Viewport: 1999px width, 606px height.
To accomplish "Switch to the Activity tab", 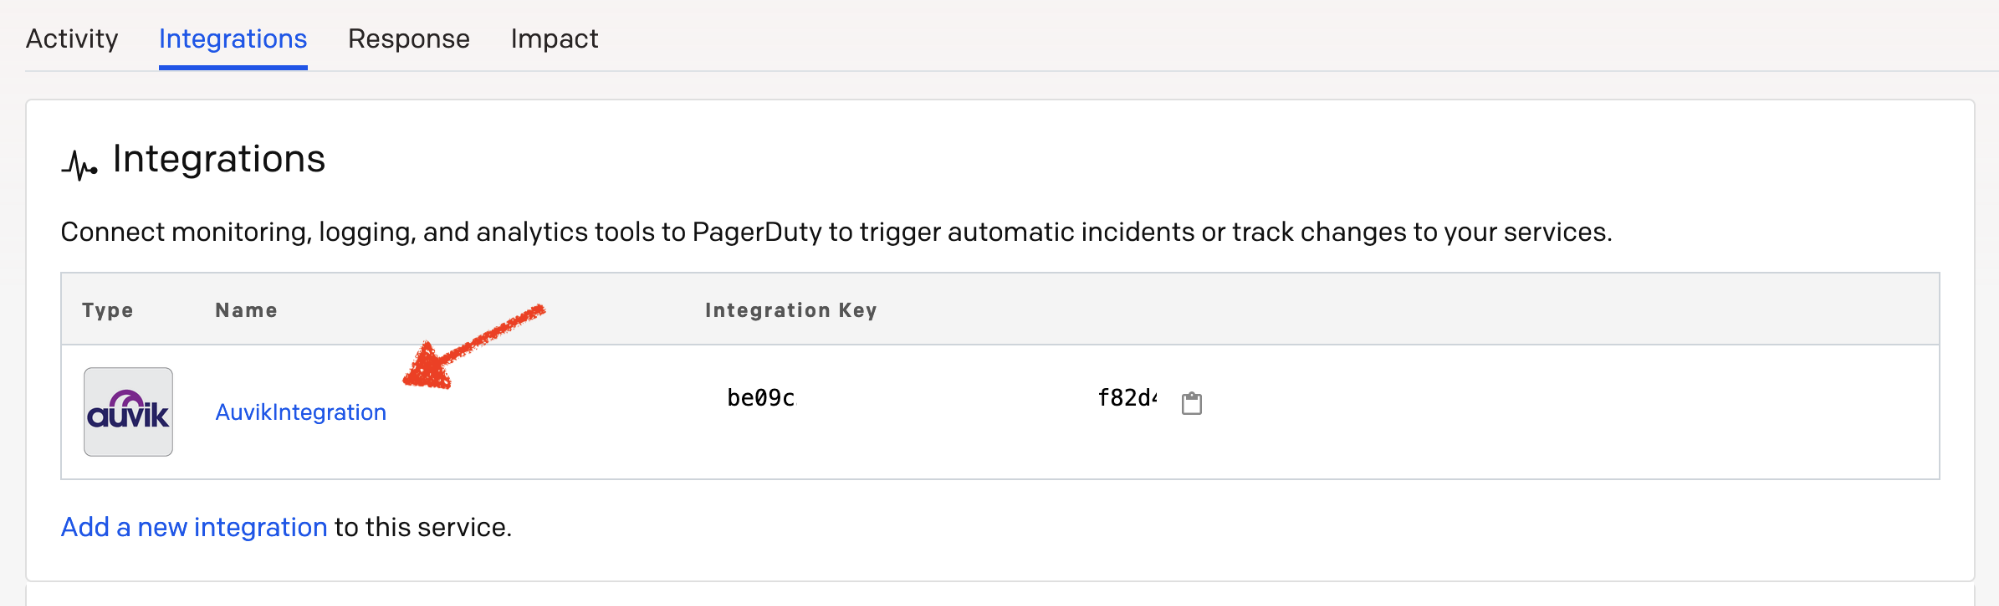I will pos(72,39).
